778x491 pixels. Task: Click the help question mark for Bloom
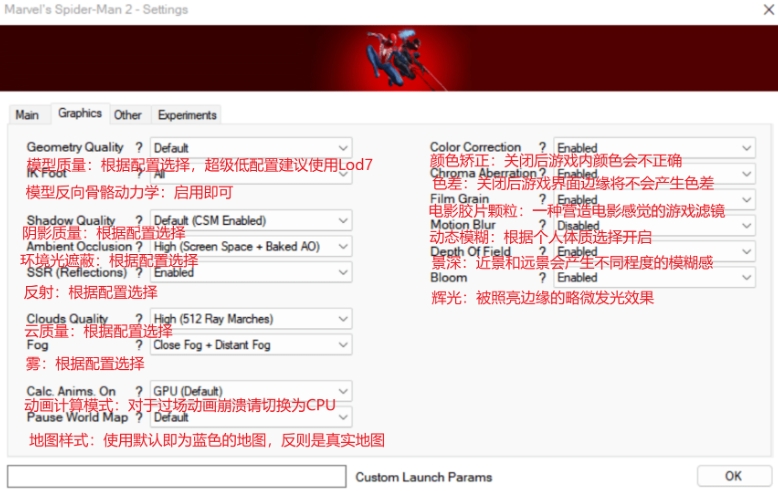pyautogui.click(x=542, y=277)
